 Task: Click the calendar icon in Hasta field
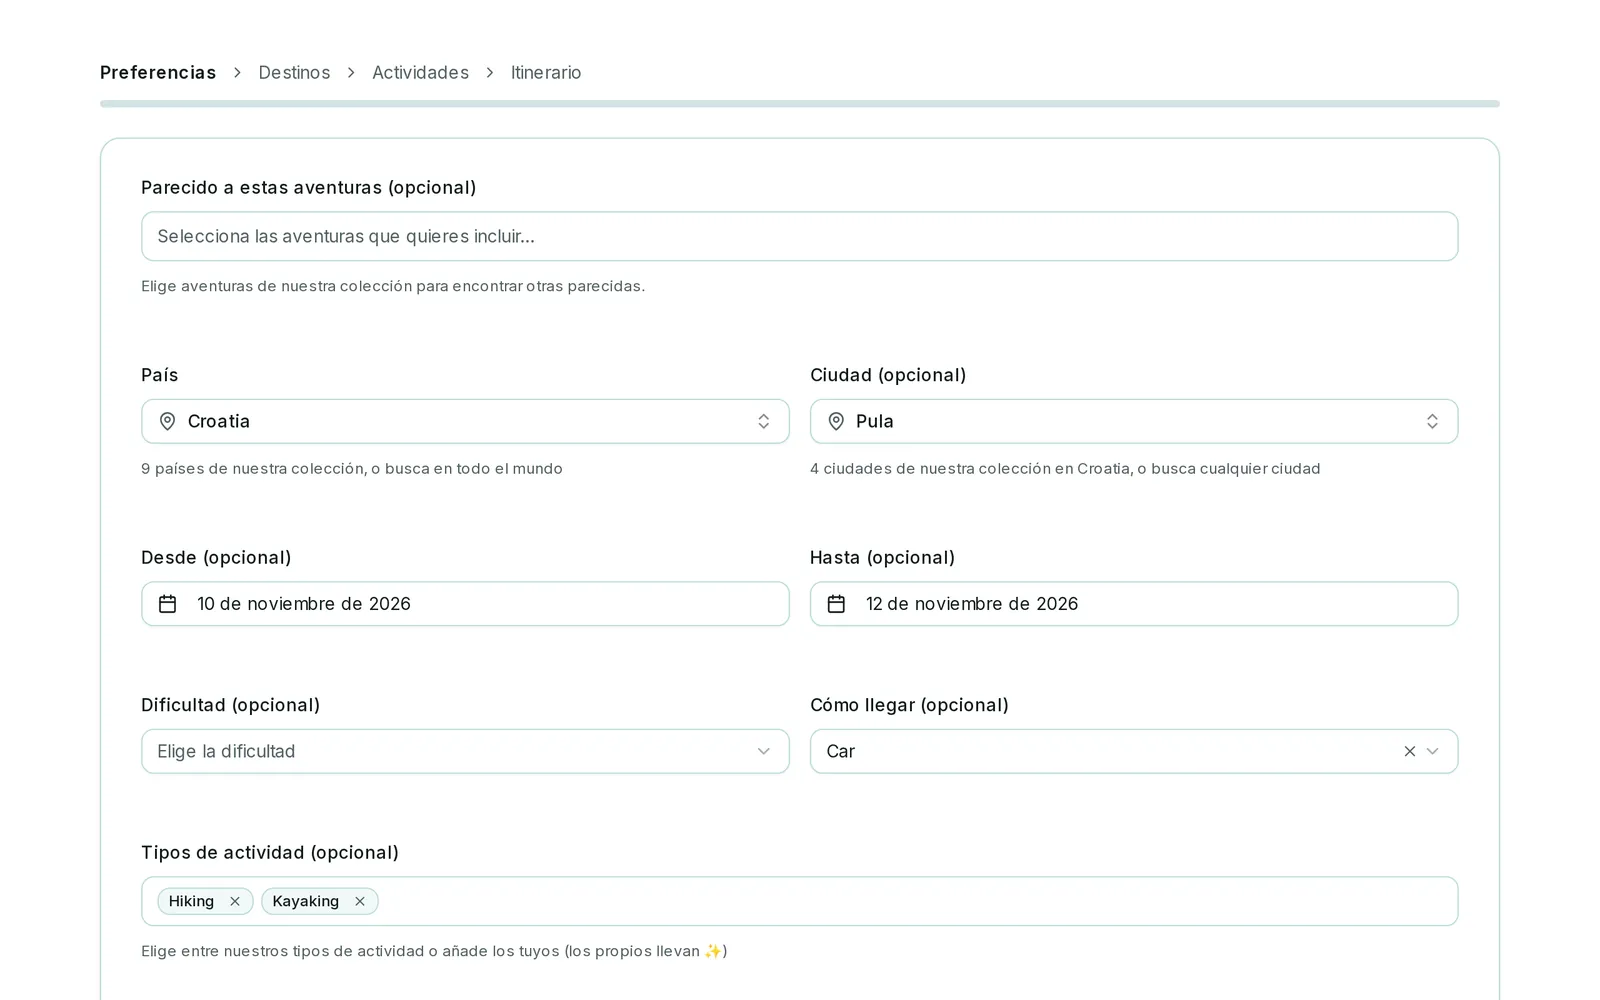point(836,604)
